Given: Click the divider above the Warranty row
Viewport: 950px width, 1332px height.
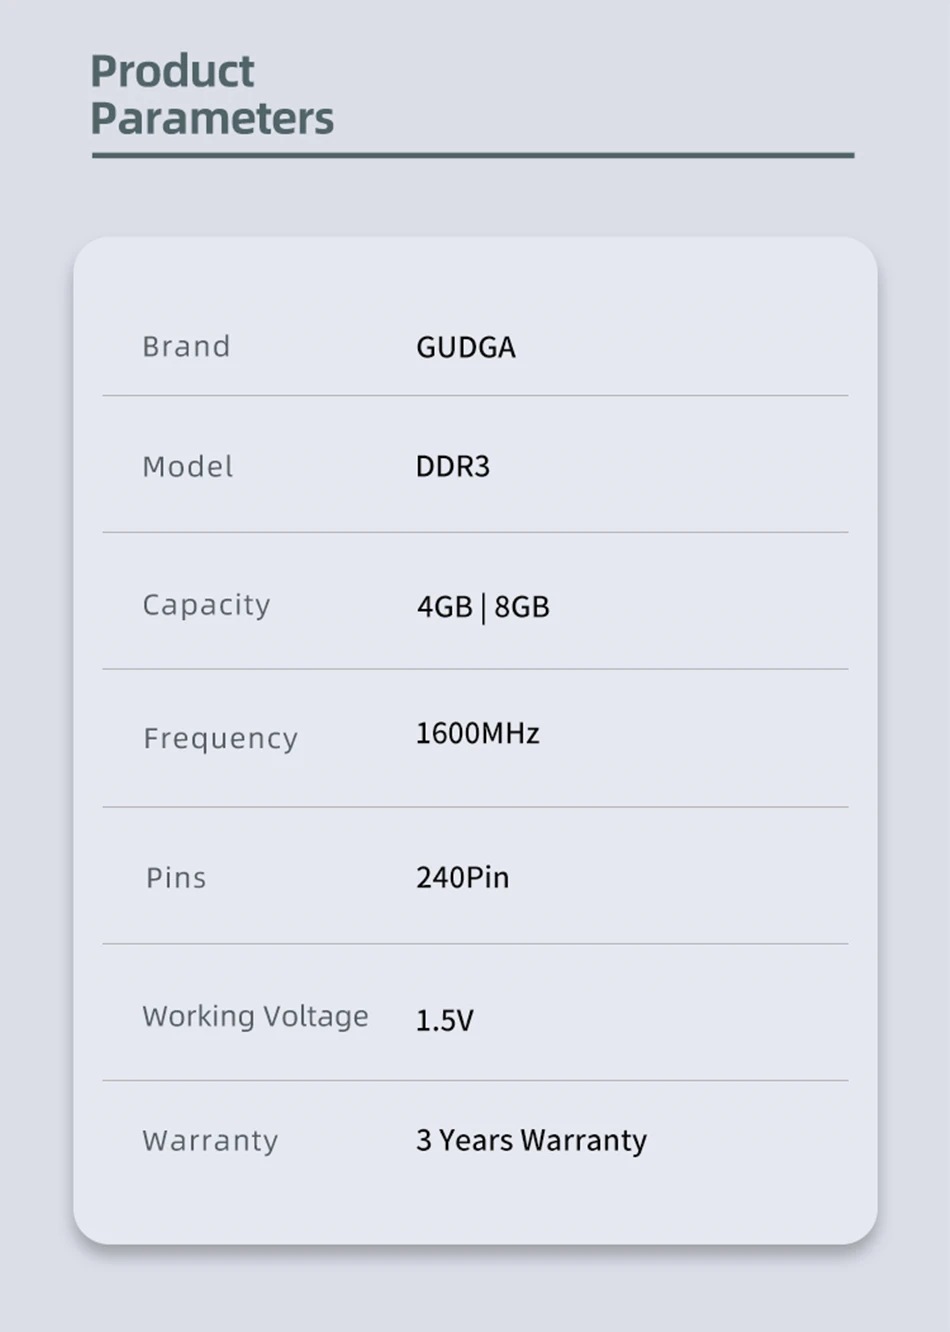Looking at the screenshot, I should 475,1080.
